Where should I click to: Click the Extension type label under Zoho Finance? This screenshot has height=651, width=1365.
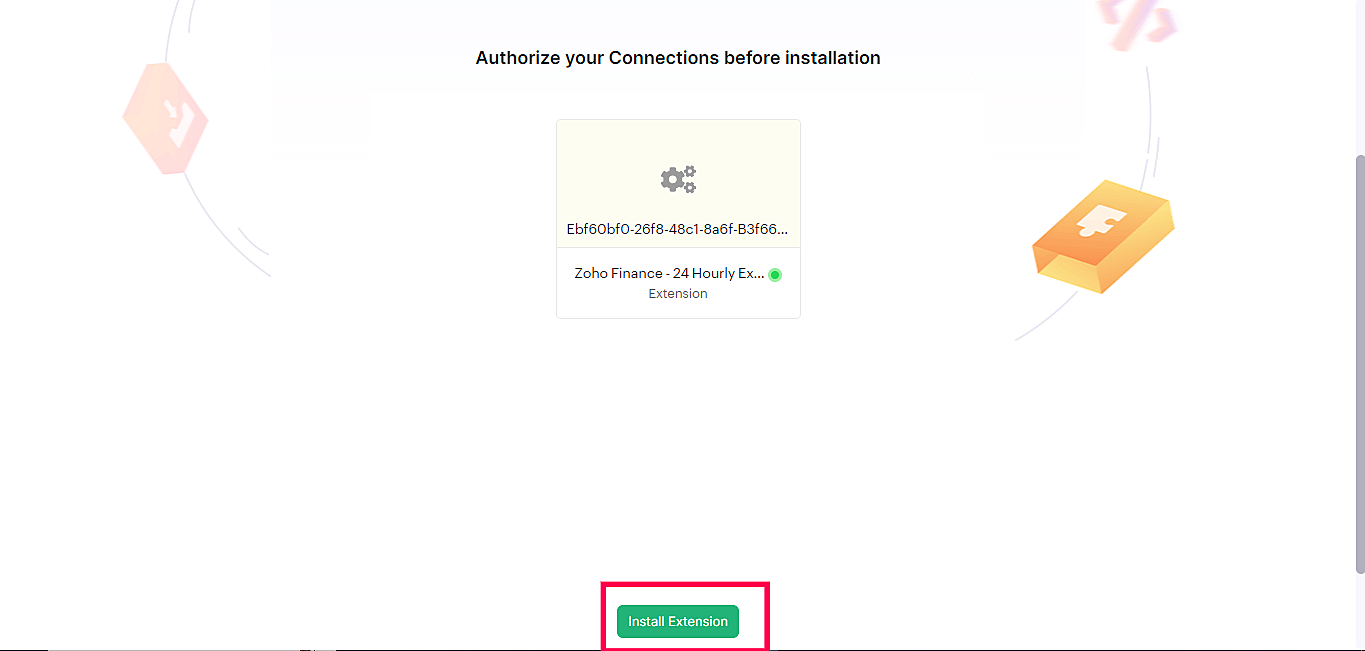[678, 294]
